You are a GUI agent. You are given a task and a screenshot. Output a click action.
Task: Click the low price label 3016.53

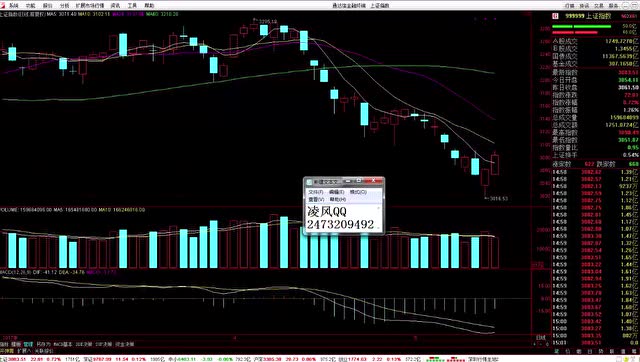click(499, 199)
